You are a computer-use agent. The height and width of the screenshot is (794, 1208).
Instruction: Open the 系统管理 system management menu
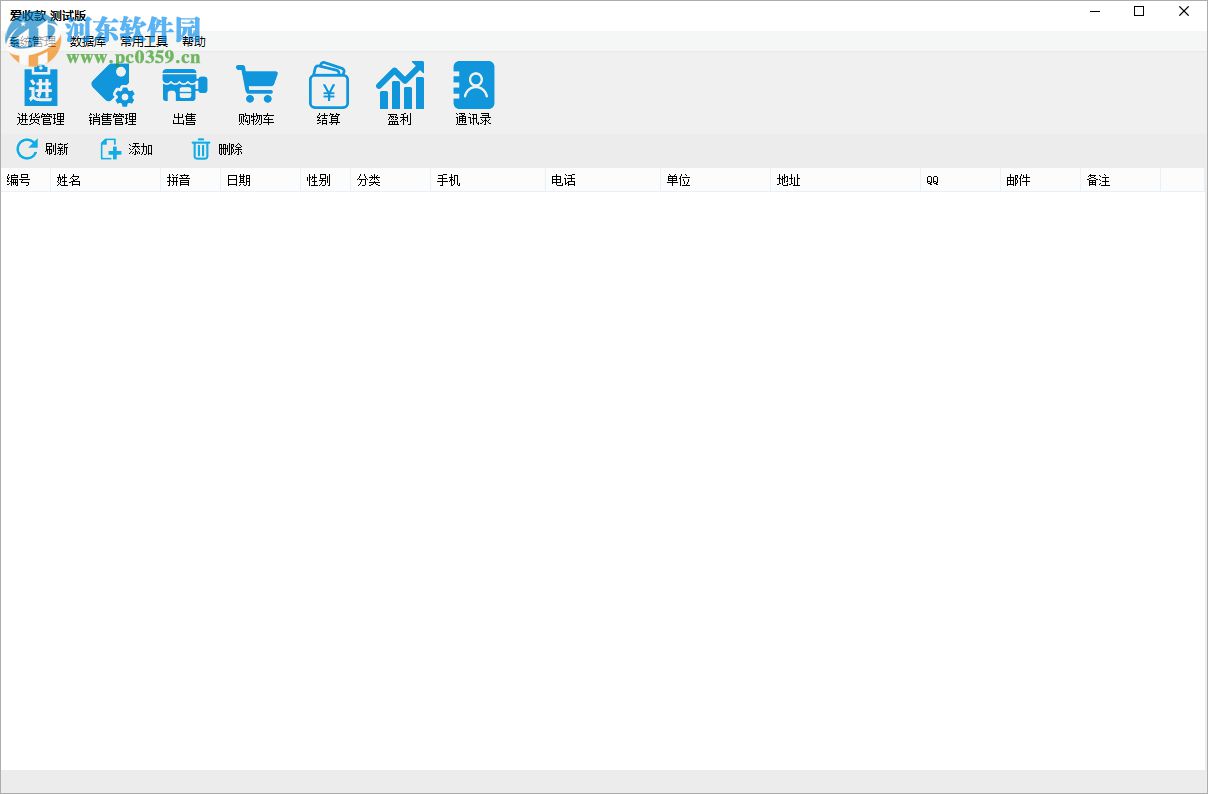[x=30, y=41]
